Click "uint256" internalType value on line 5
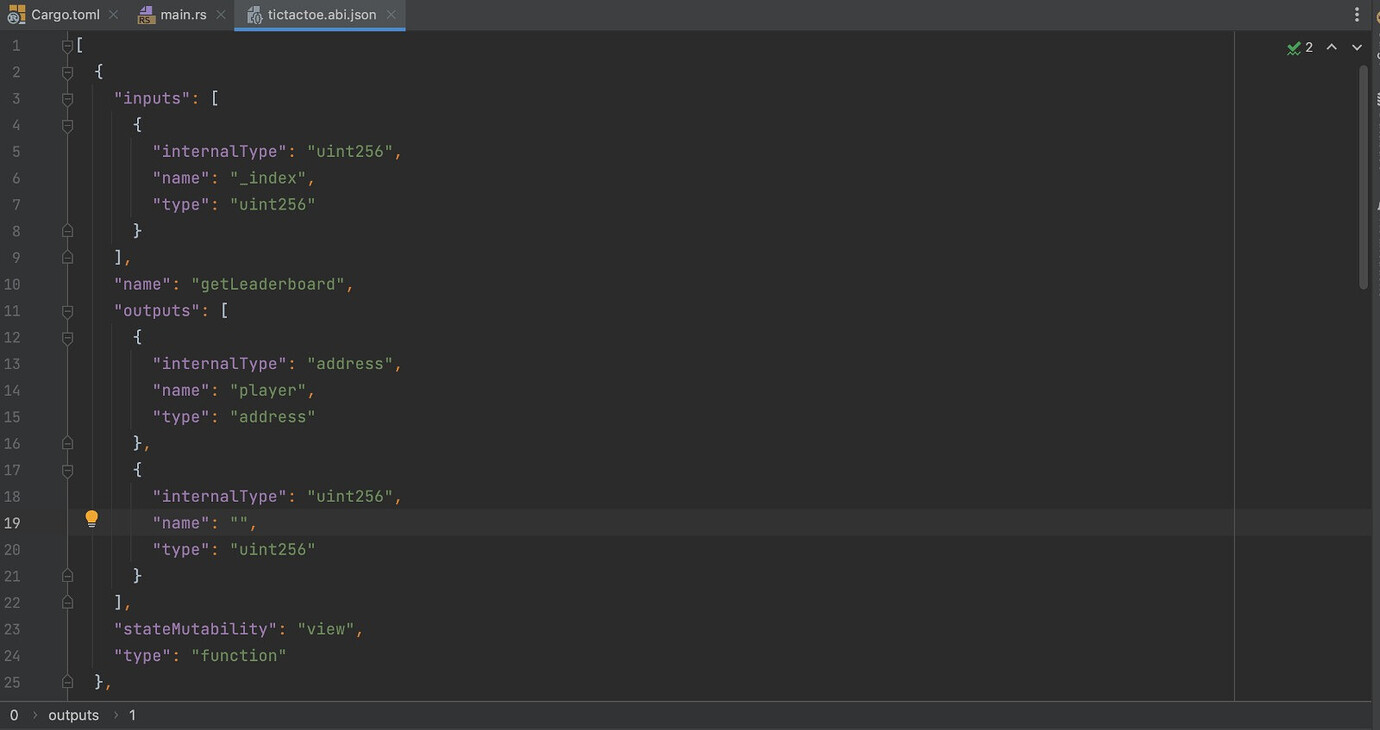1380x730 pixels. coord(350,151)
